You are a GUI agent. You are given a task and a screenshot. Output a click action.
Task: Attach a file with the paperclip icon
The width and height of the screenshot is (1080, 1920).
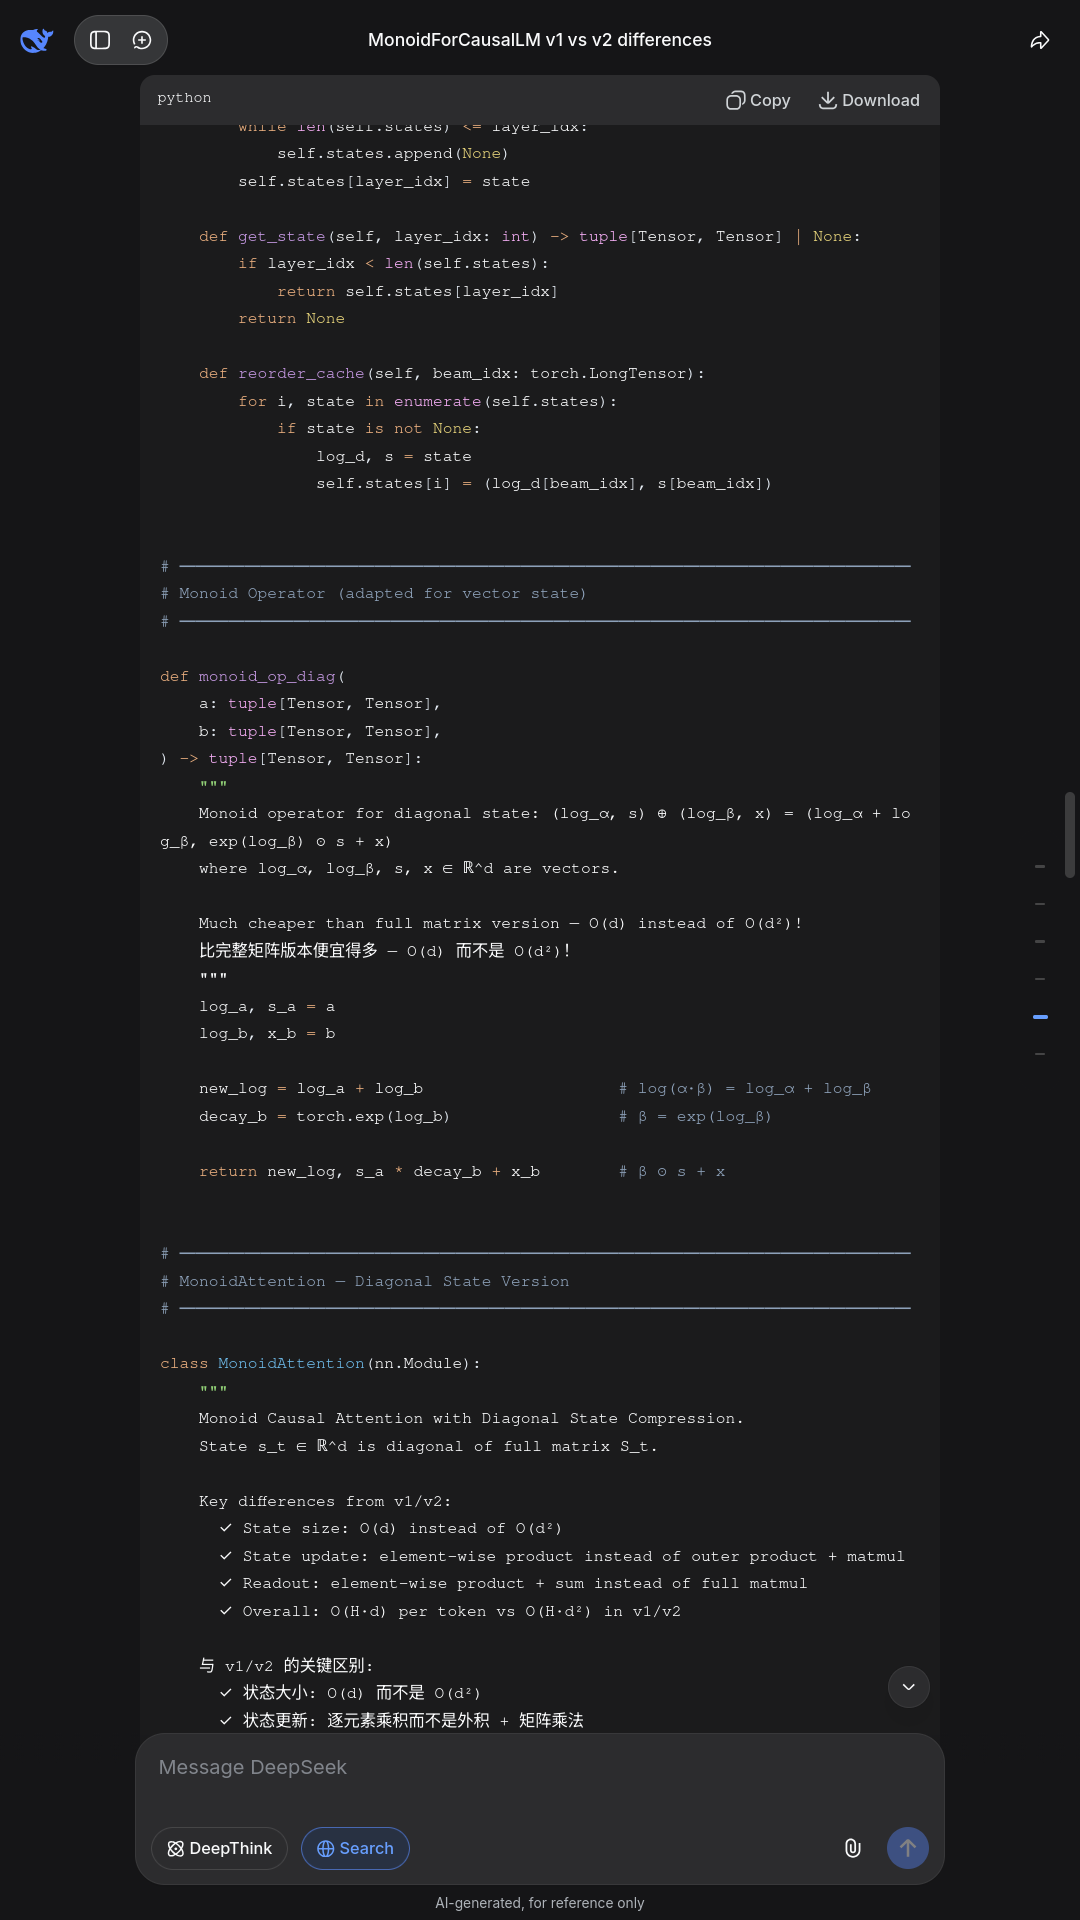coord(853,1848)
